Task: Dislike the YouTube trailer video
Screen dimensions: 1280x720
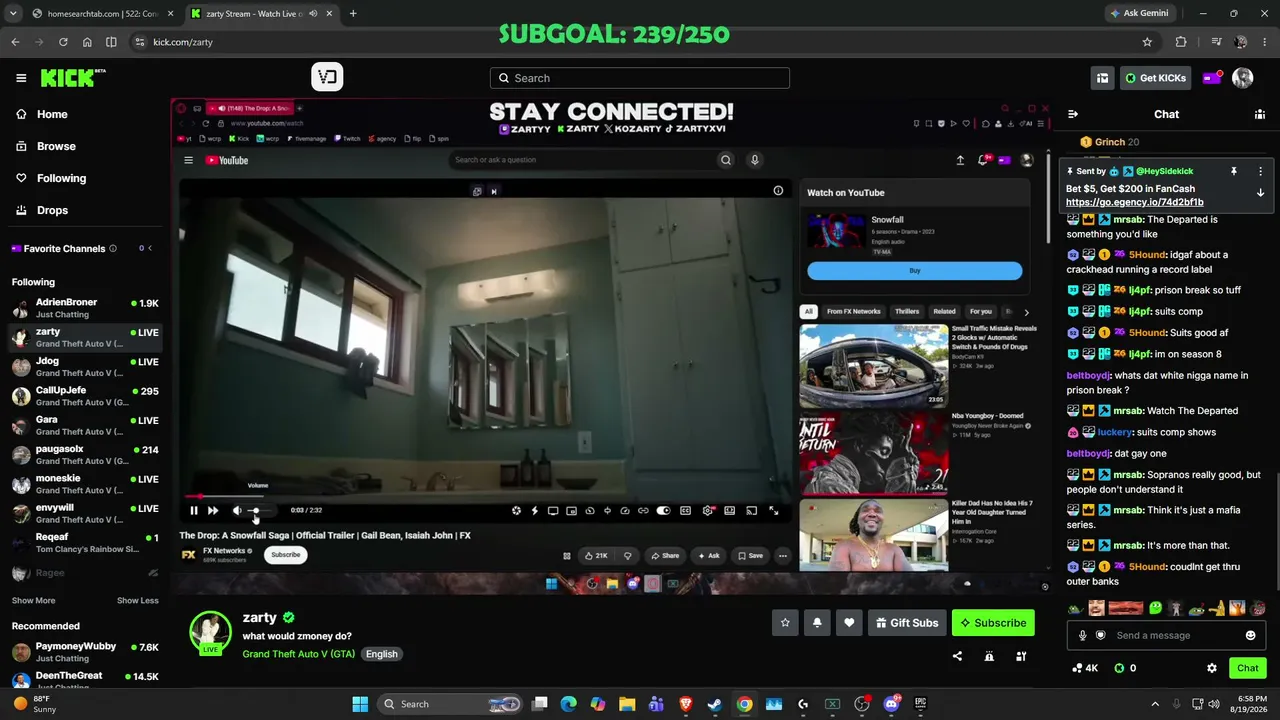Action: [x=627, y=556]
